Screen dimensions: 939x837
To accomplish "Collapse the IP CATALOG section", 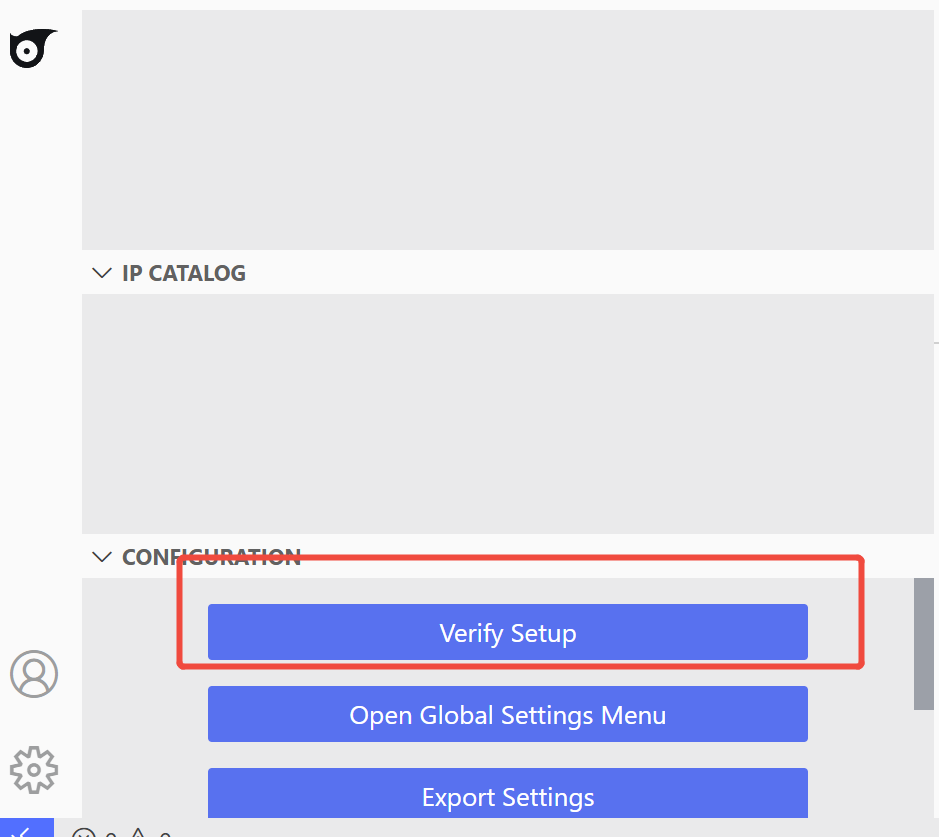I will (101, 272).
